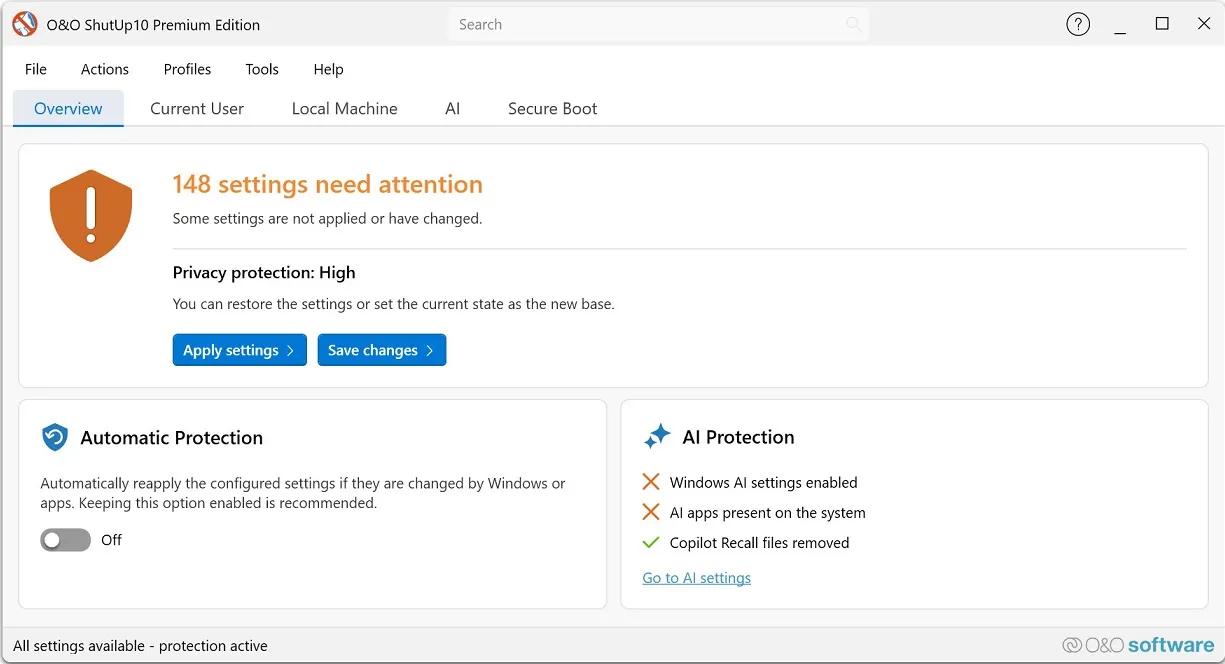1225x664 pixels.
Task: Click the Automatic Protection shield icon
Action: [x=54, y=437]
